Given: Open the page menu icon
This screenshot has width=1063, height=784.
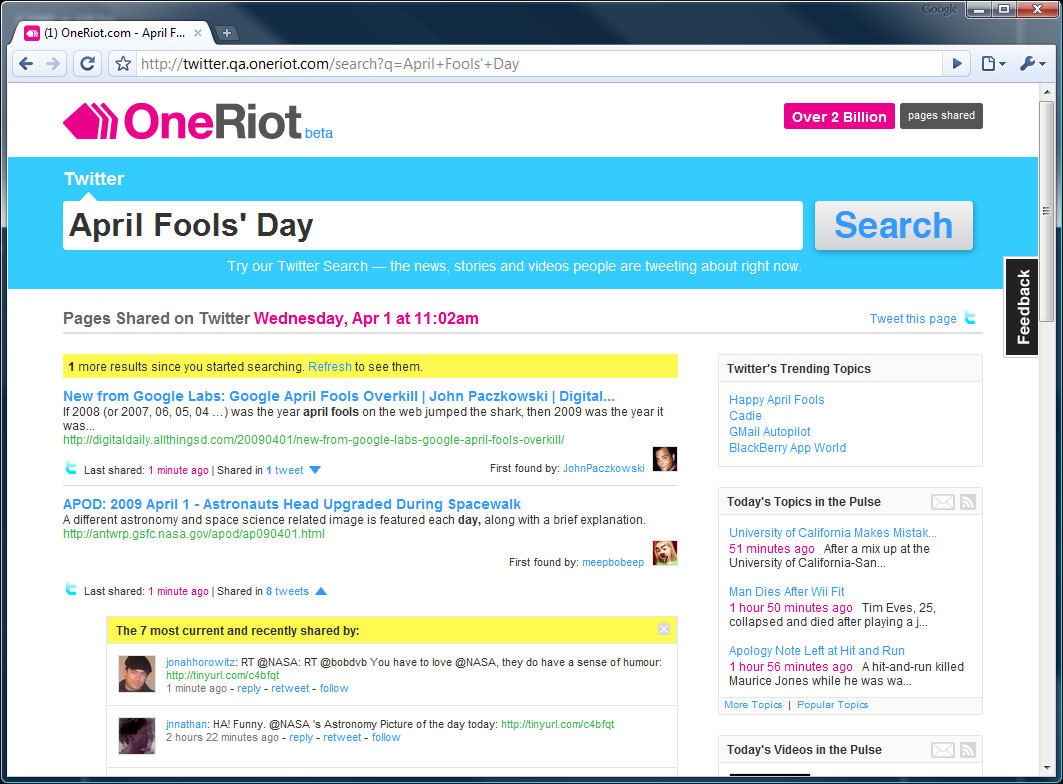Looking at the screenshot, I should pos(993,64).
